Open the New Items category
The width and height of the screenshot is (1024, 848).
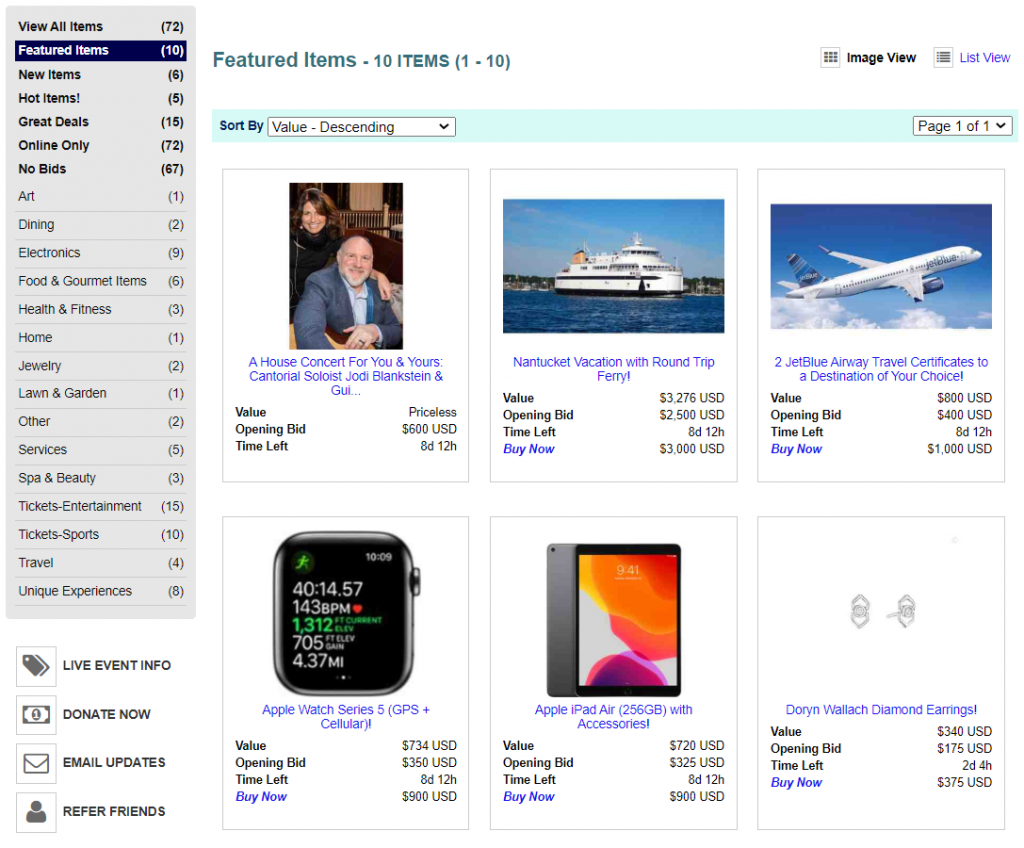101,74
